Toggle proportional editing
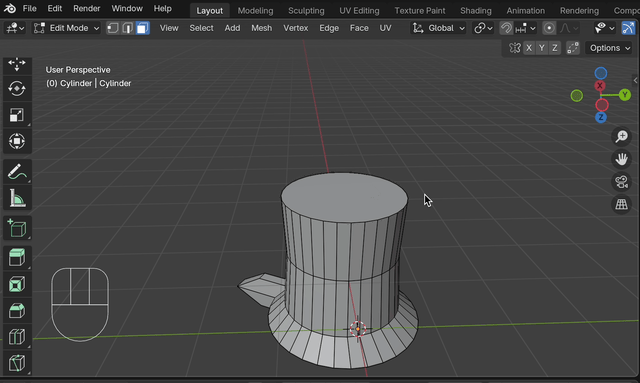The width and height of the screenshot is (640, 383). pos(549,28)
